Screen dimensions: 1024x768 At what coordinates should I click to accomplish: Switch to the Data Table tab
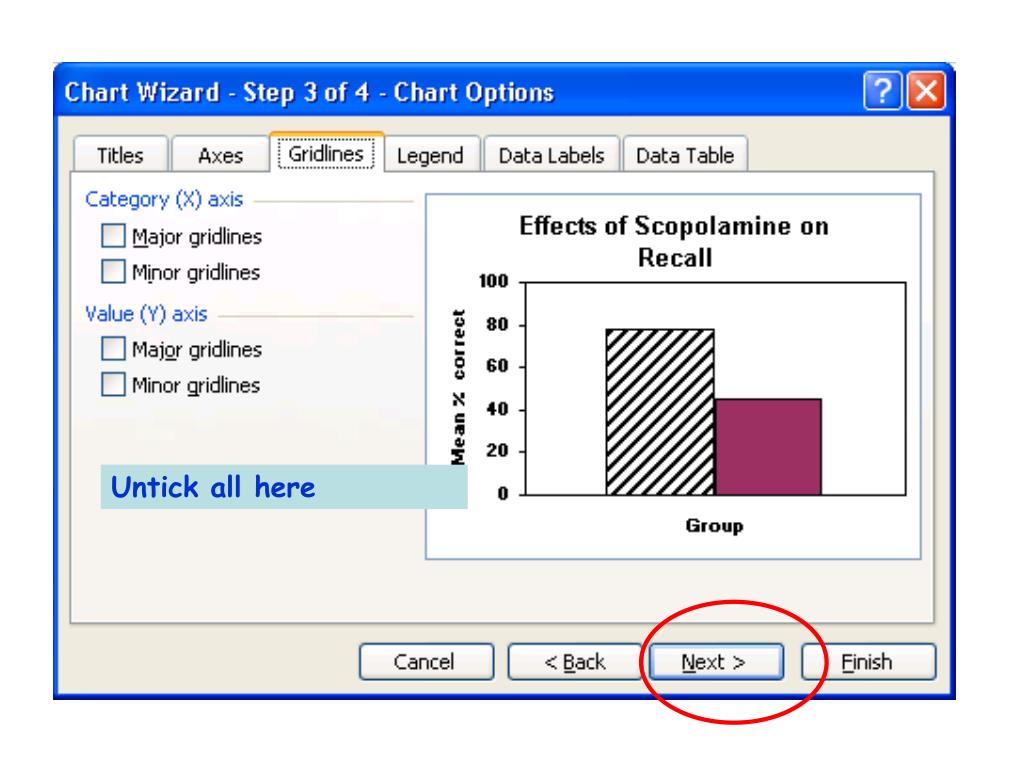pyautogui.click(x=685, y=155)
